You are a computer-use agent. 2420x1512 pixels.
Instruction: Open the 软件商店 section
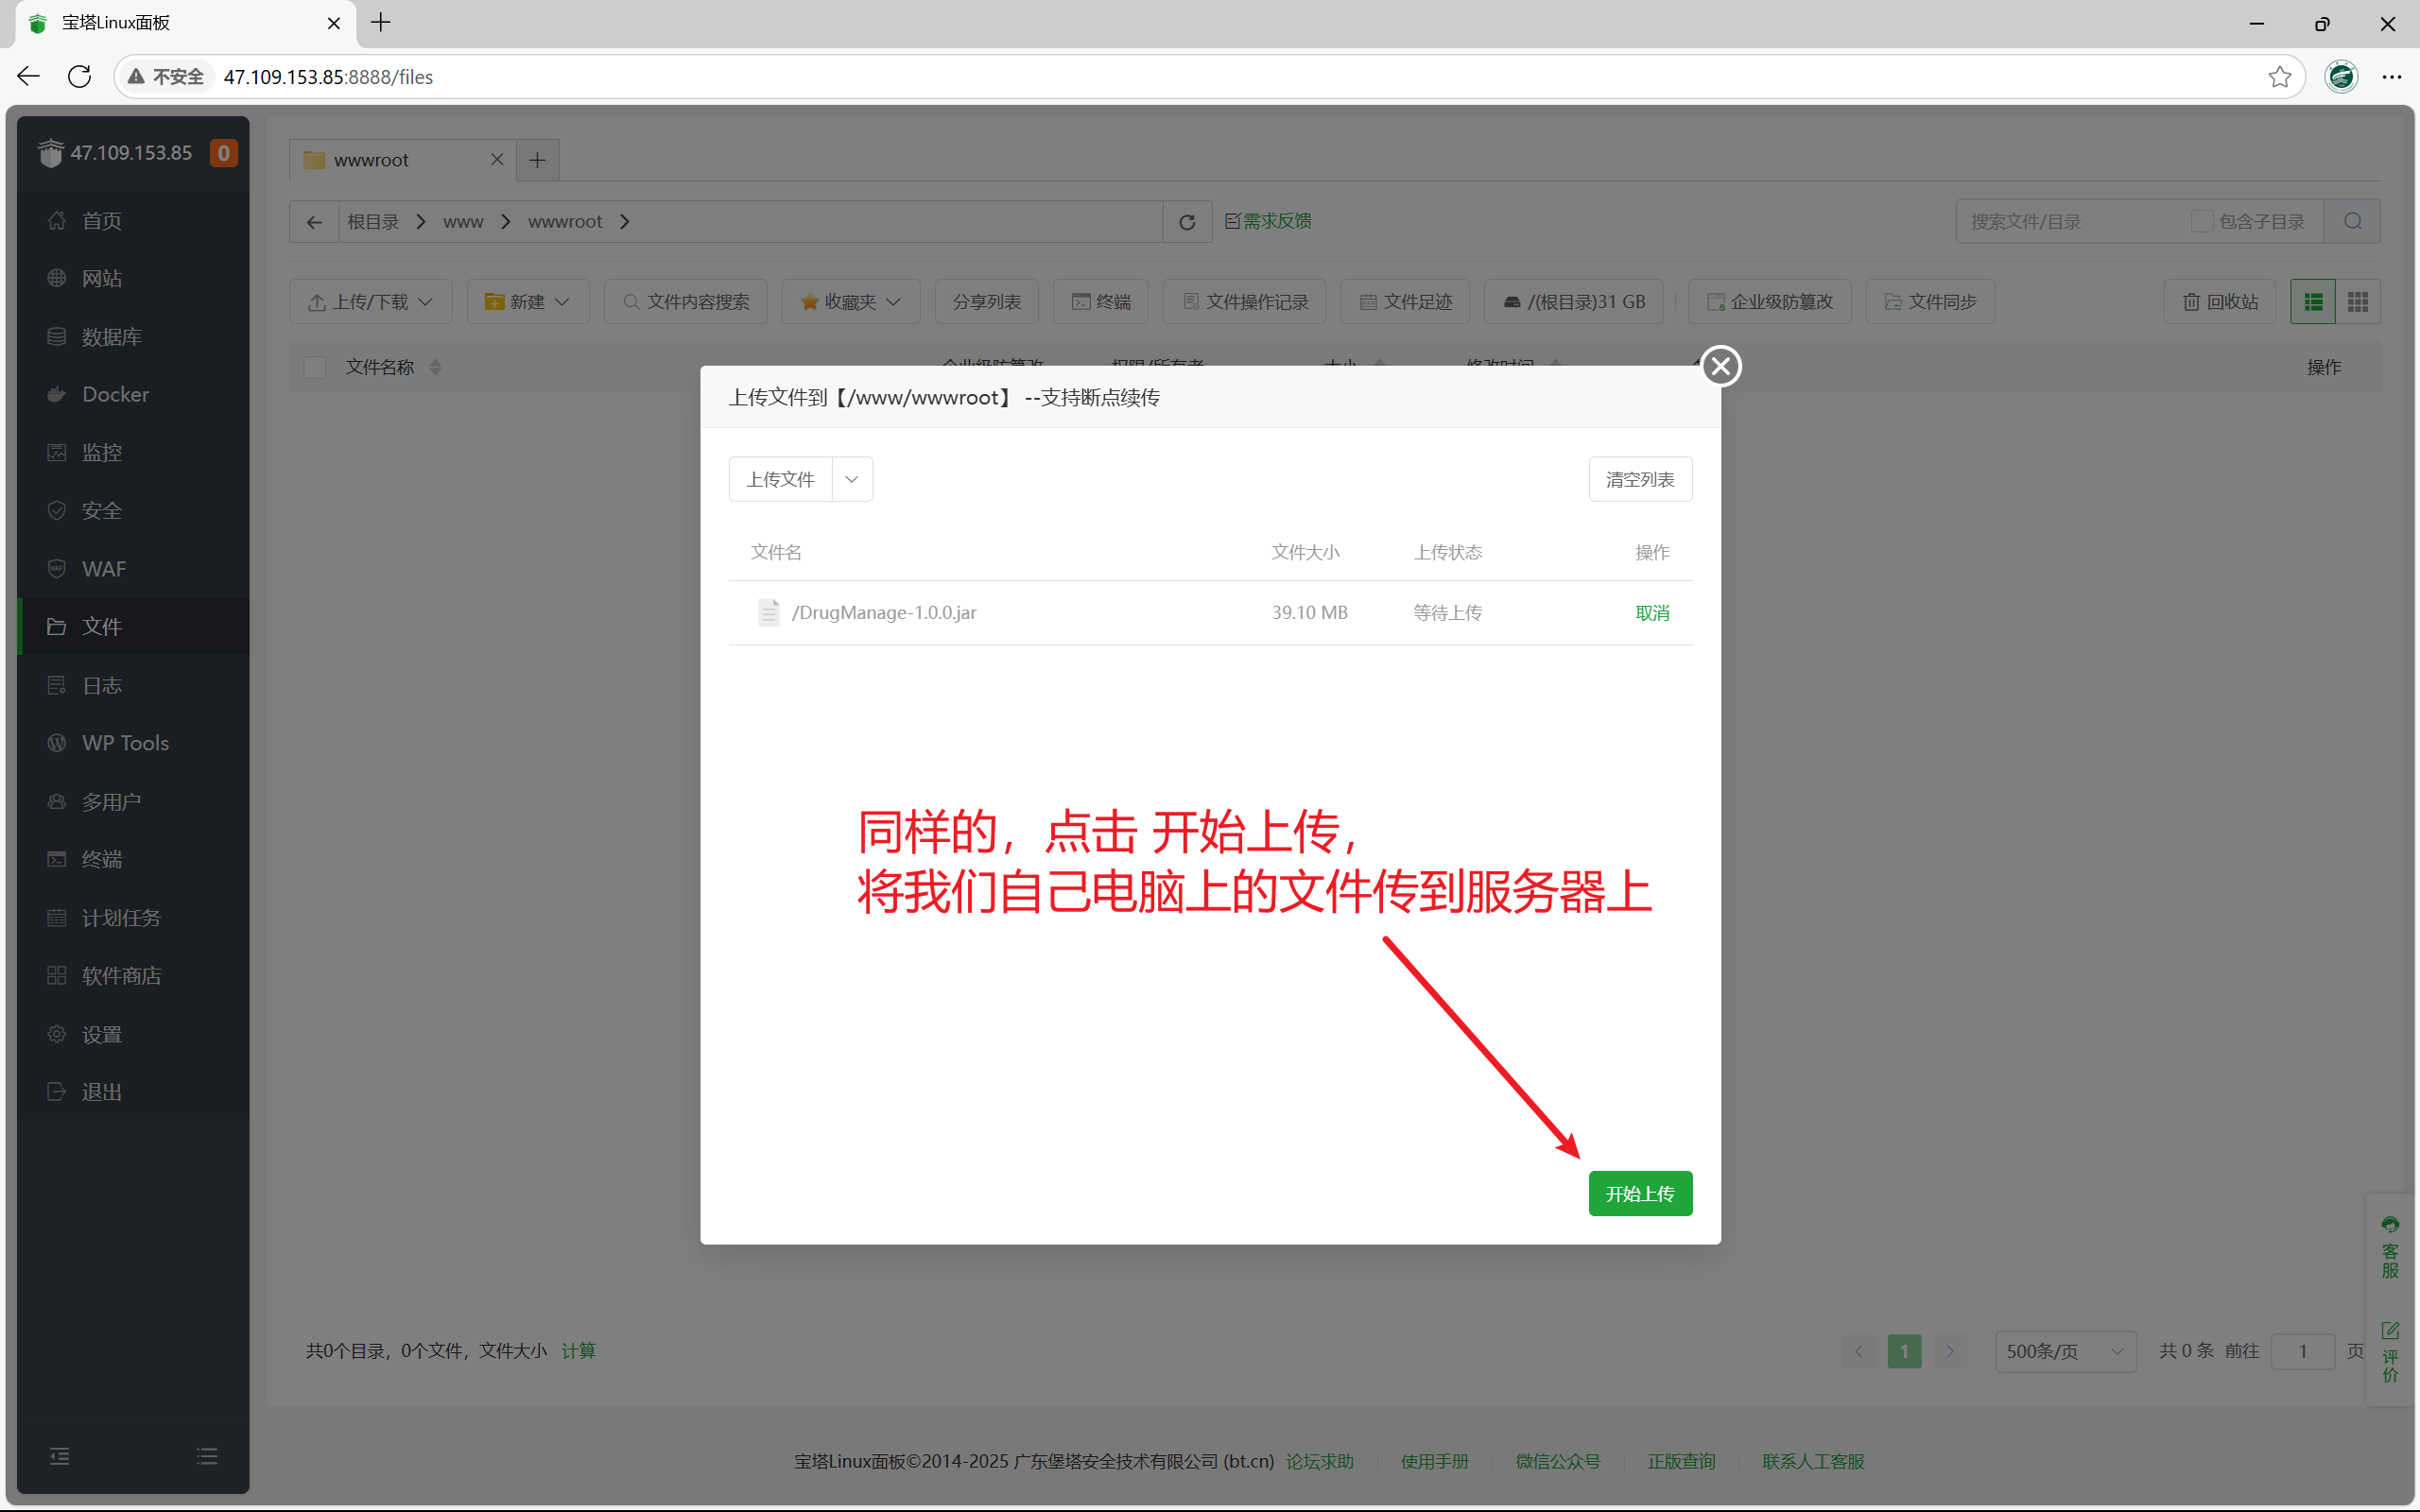click(x=120, y=975)
